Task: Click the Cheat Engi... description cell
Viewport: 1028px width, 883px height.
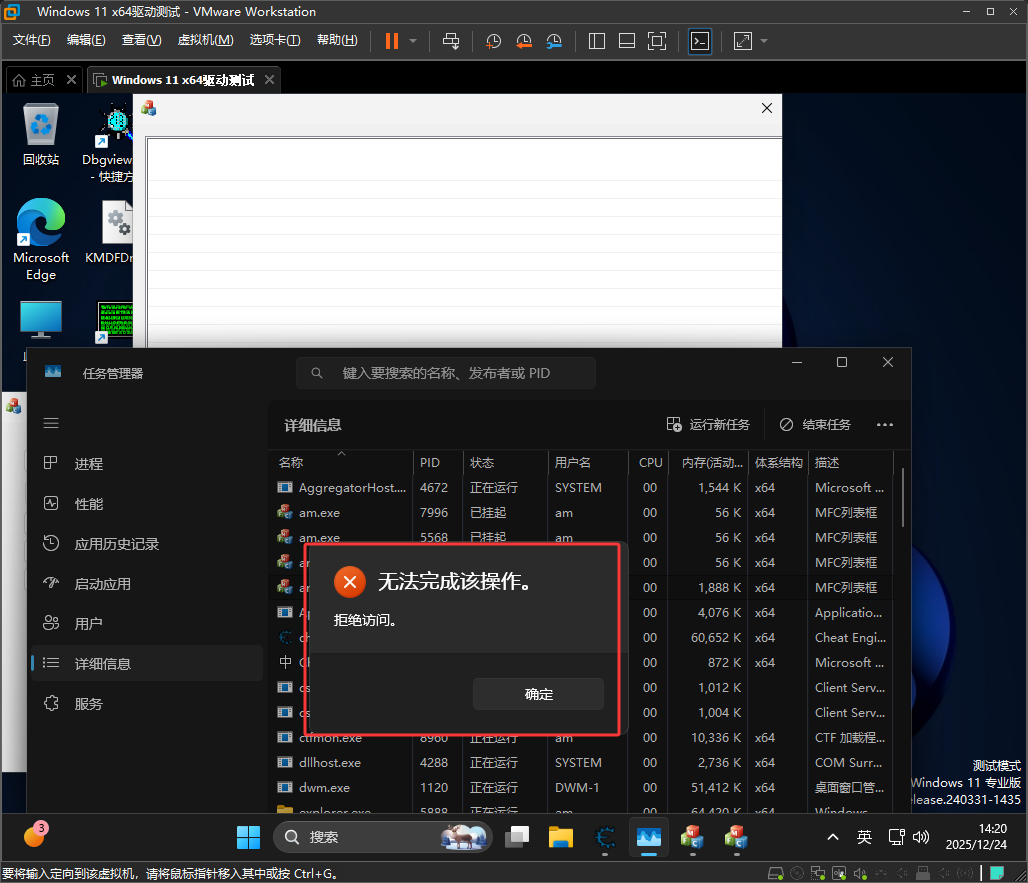Action: click(x=850, y=637)
